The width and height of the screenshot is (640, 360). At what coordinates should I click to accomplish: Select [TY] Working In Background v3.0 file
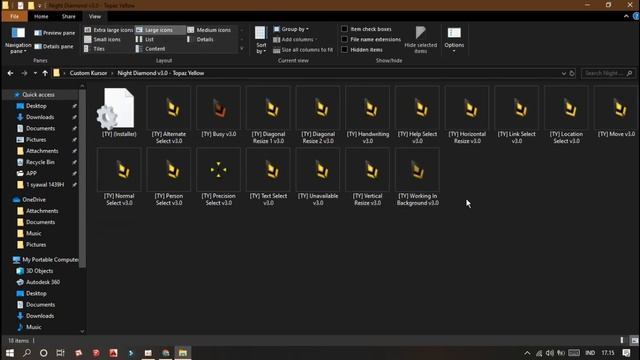tap(418, 177)
